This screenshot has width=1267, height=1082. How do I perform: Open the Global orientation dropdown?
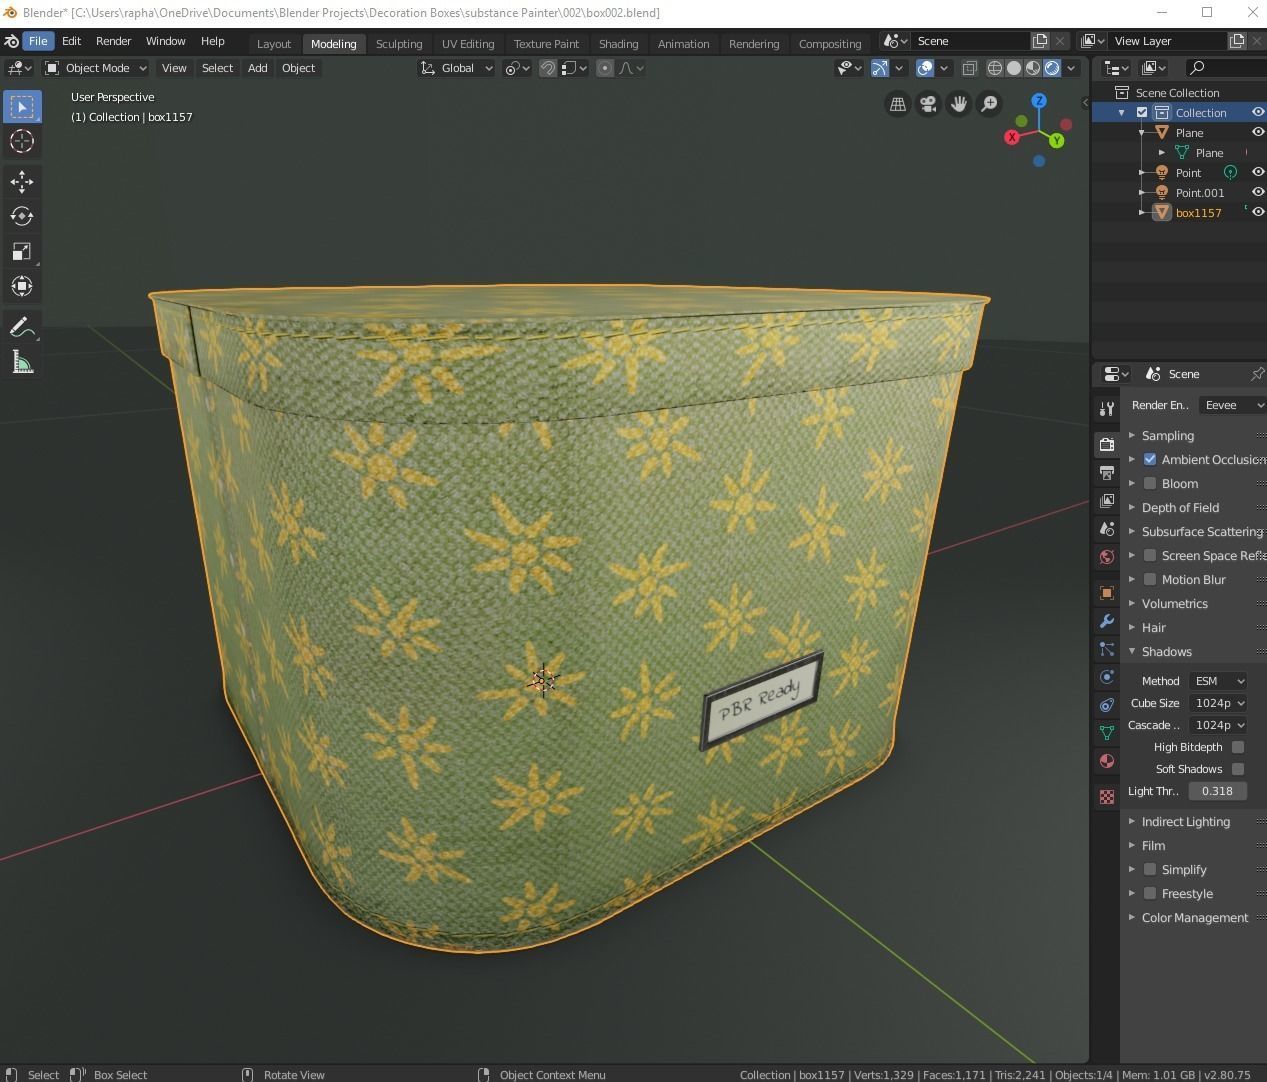457,68
